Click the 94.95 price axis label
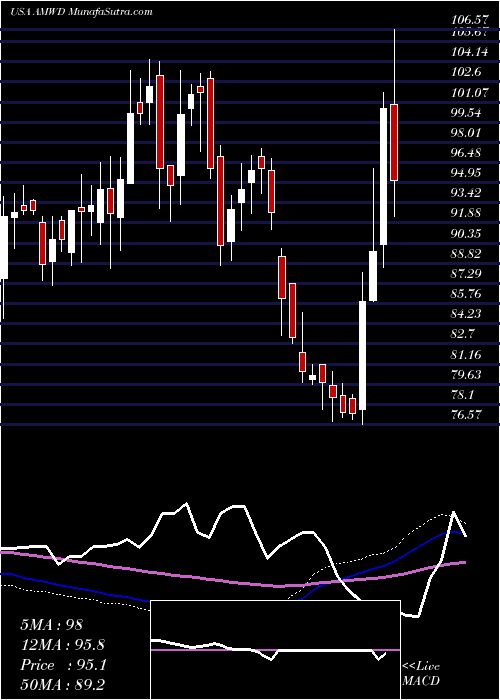 pyautogui.click(x=466, y=172)
